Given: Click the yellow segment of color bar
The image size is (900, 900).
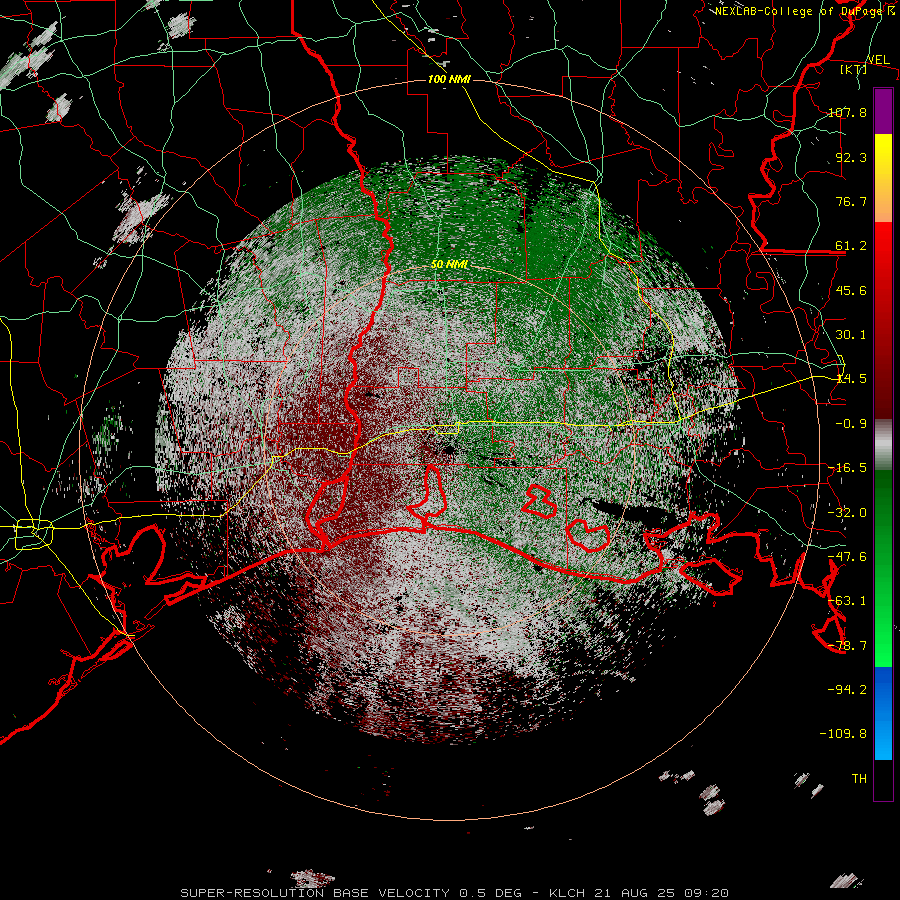Looking at the screenshot, I should pyautogui.click(x=883, y=178).
